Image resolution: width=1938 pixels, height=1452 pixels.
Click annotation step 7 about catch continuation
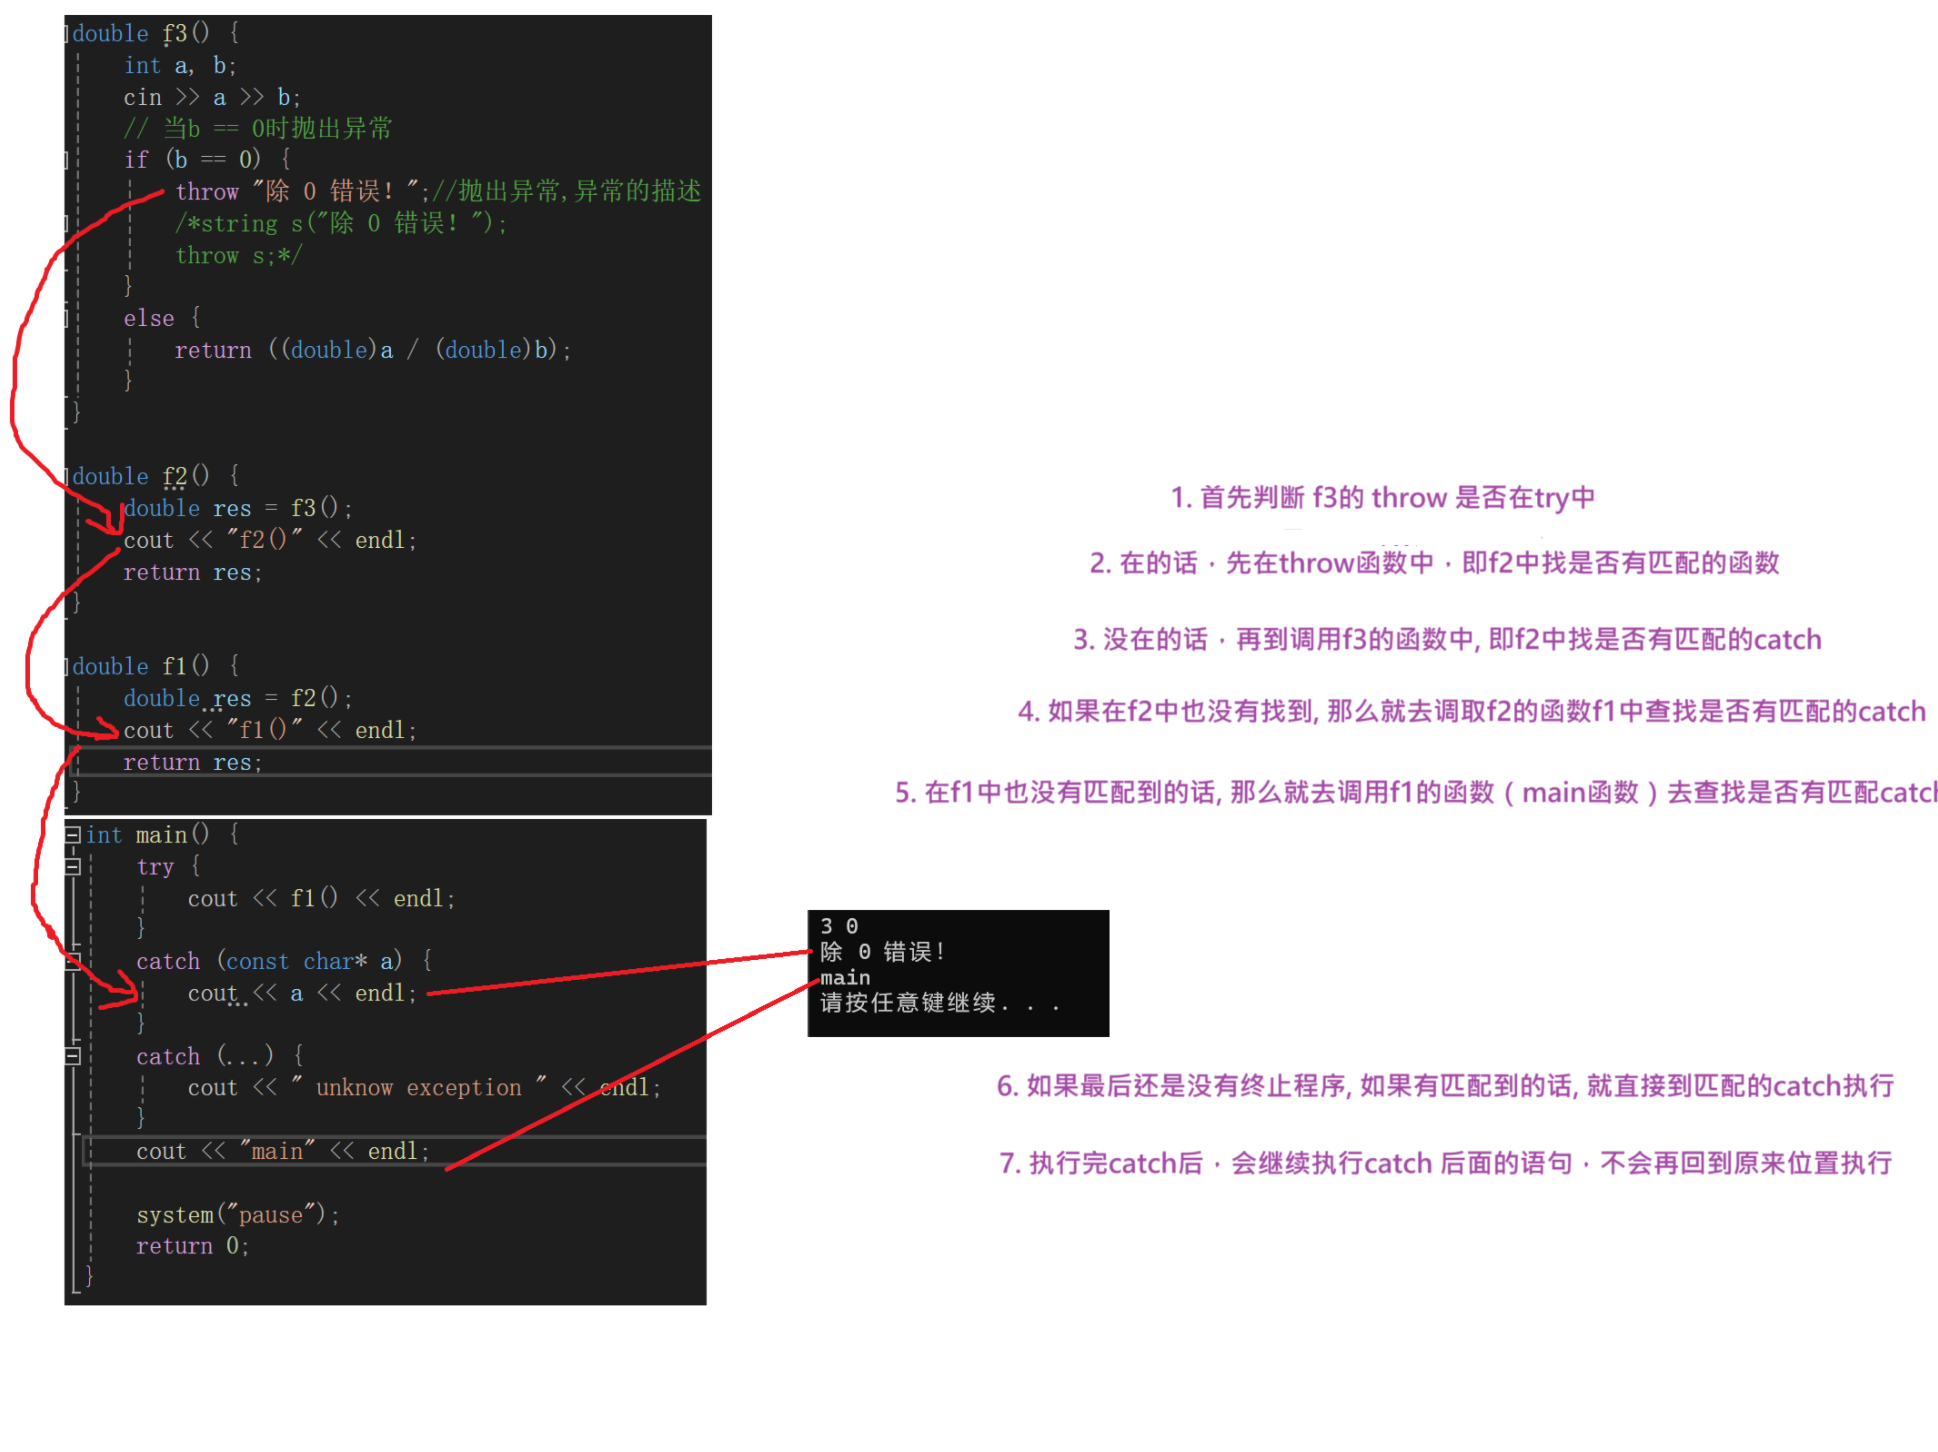(1445, 1163)
